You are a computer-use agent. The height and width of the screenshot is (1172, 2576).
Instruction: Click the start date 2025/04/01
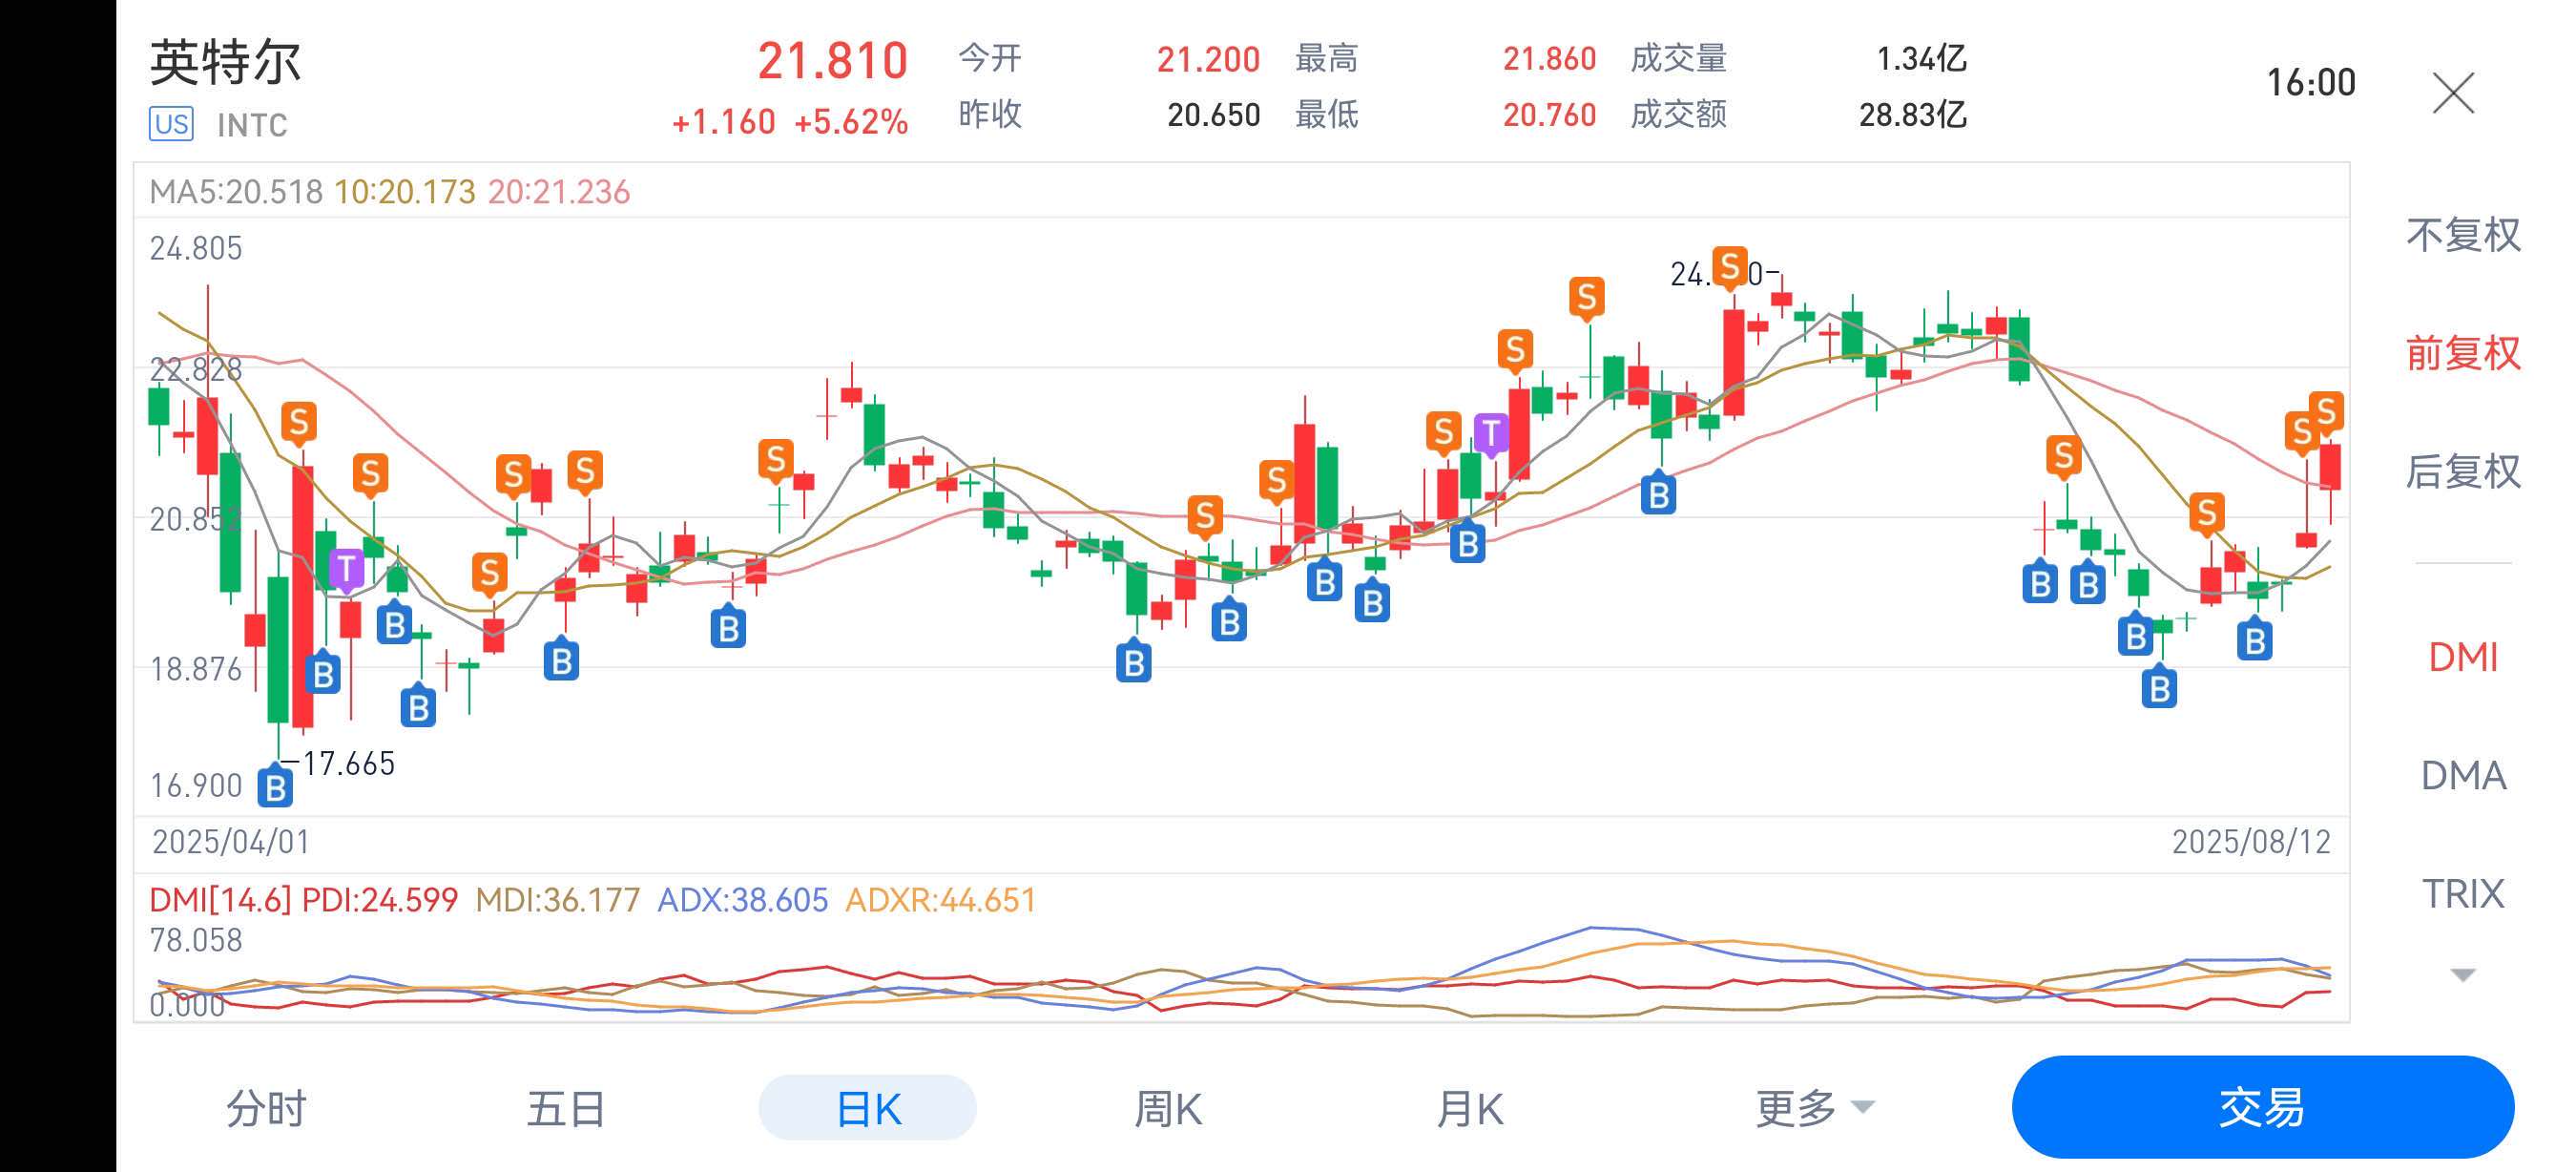click(231, 841)
